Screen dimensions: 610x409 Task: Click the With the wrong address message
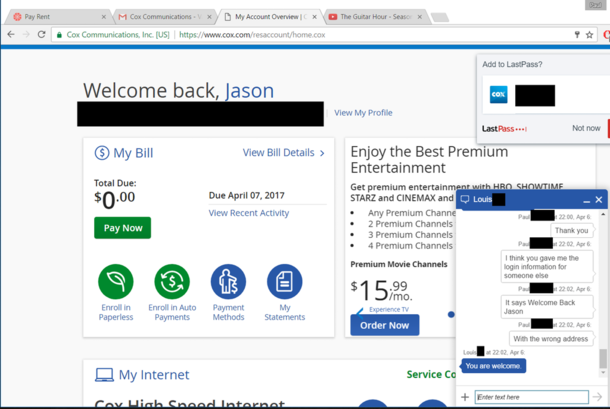pyautogui.click(x=551, y=339)
